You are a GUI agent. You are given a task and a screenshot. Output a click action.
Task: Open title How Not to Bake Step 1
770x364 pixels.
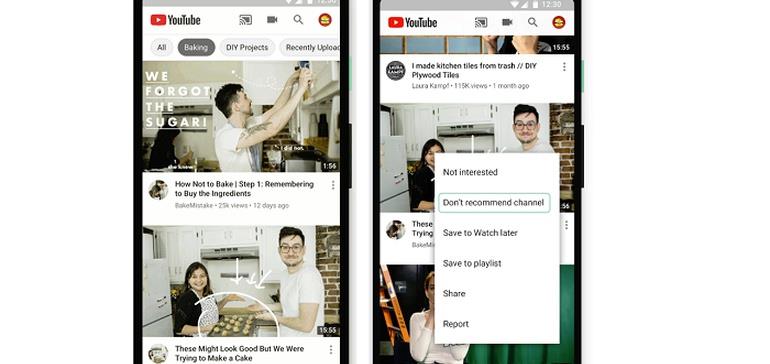coord(244,189)
